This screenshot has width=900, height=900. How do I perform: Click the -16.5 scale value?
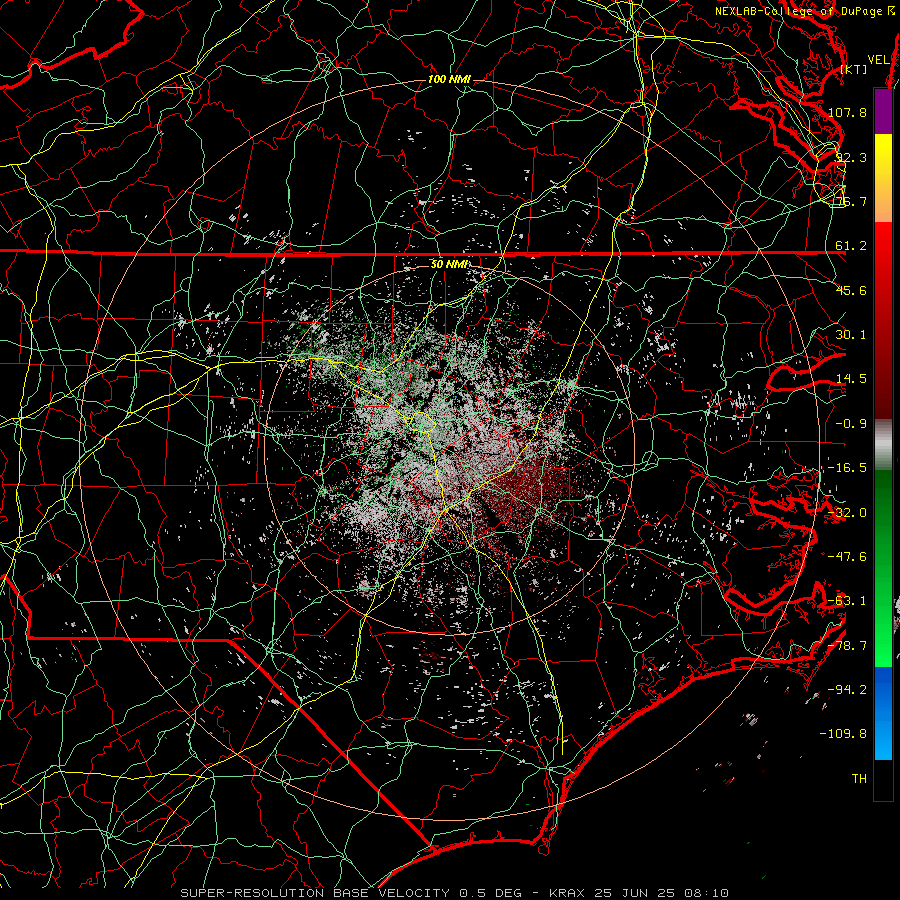point(847,468)
